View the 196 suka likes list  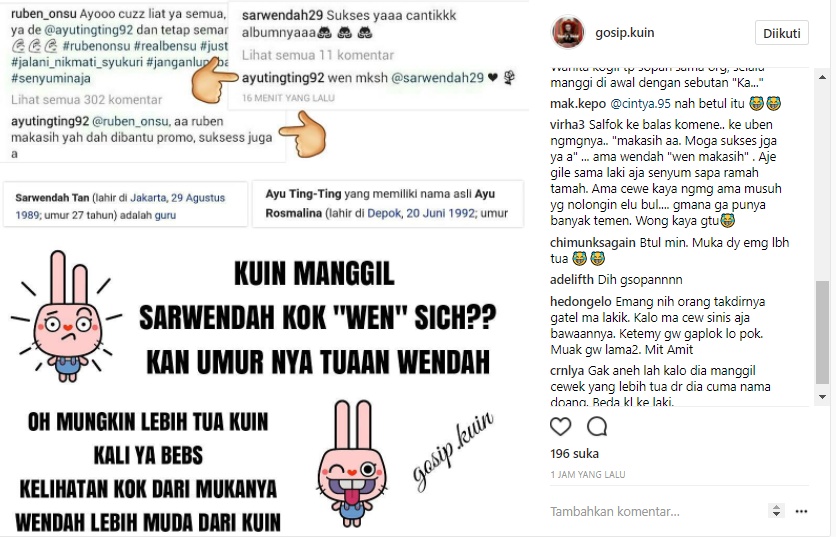[x=574, y=454]
